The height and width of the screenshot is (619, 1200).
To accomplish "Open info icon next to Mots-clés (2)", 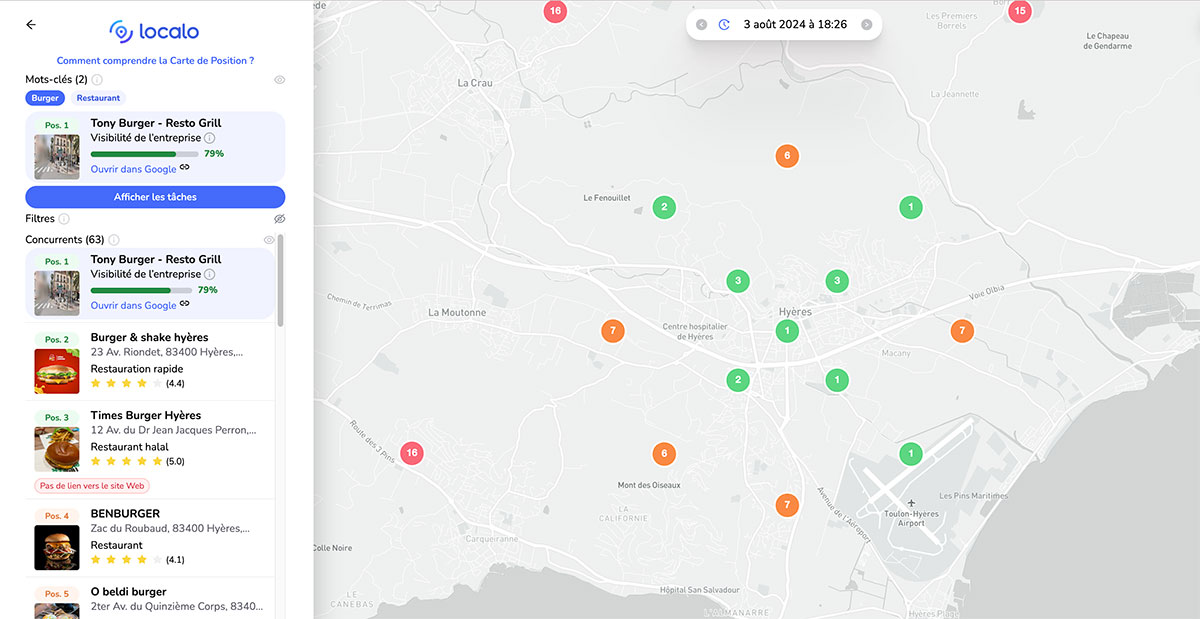I will pos(97,79).
